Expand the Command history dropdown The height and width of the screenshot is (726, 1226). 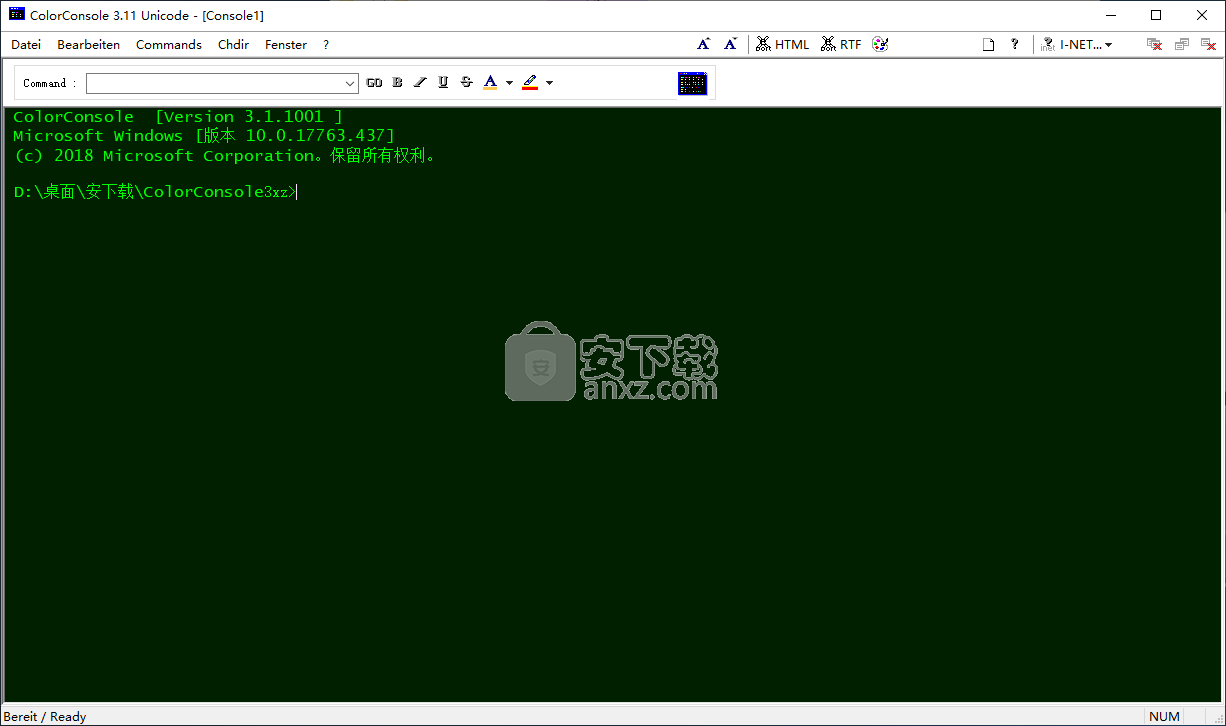[350, 83]
